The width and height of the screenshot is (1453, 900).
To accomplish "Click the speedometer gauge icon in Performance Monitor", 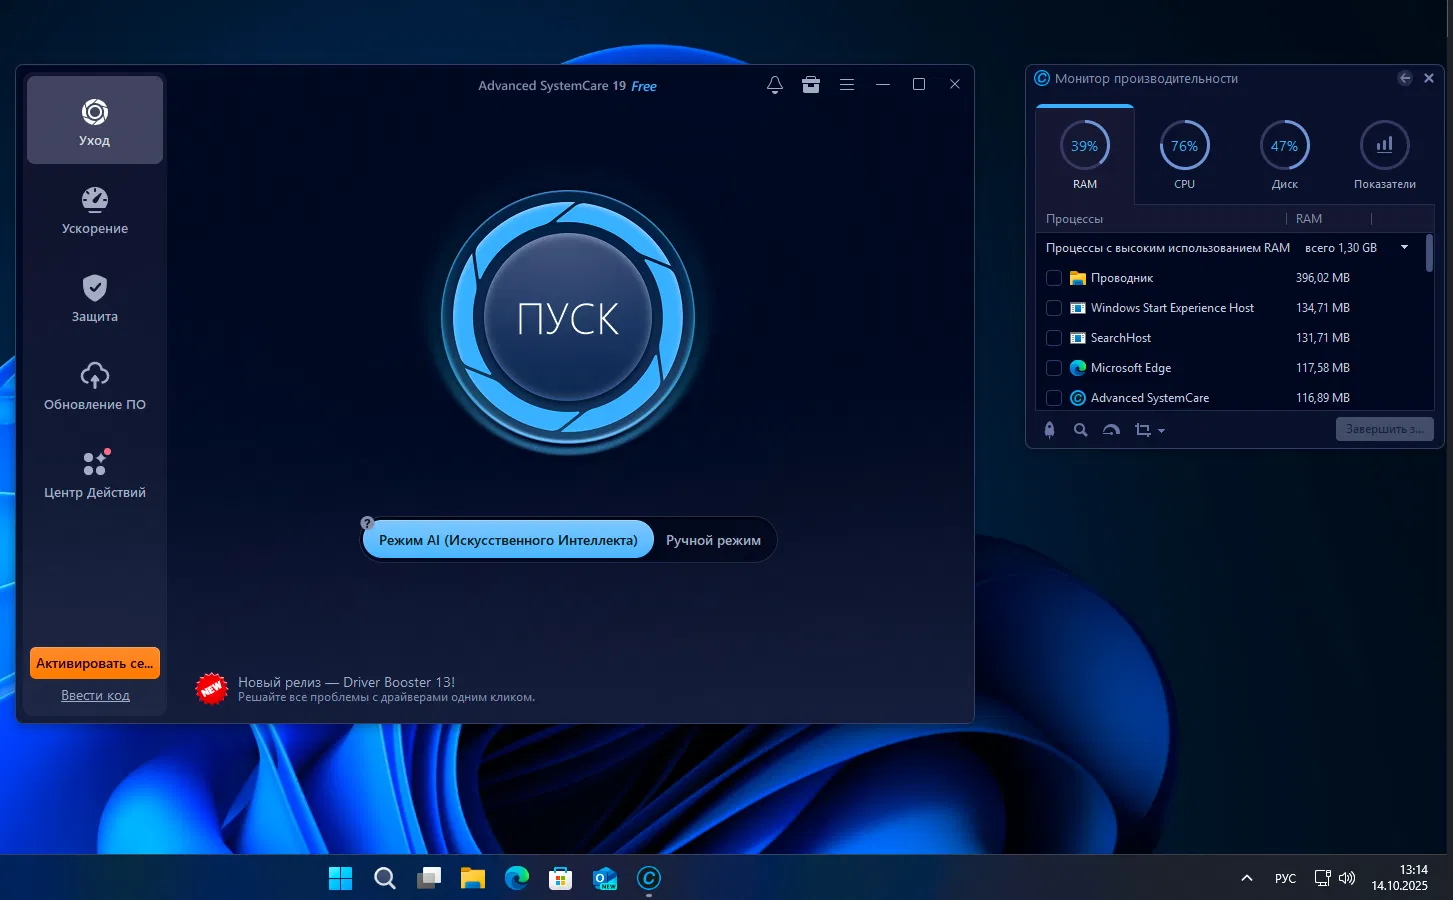I will click(x=1111, y=430).
